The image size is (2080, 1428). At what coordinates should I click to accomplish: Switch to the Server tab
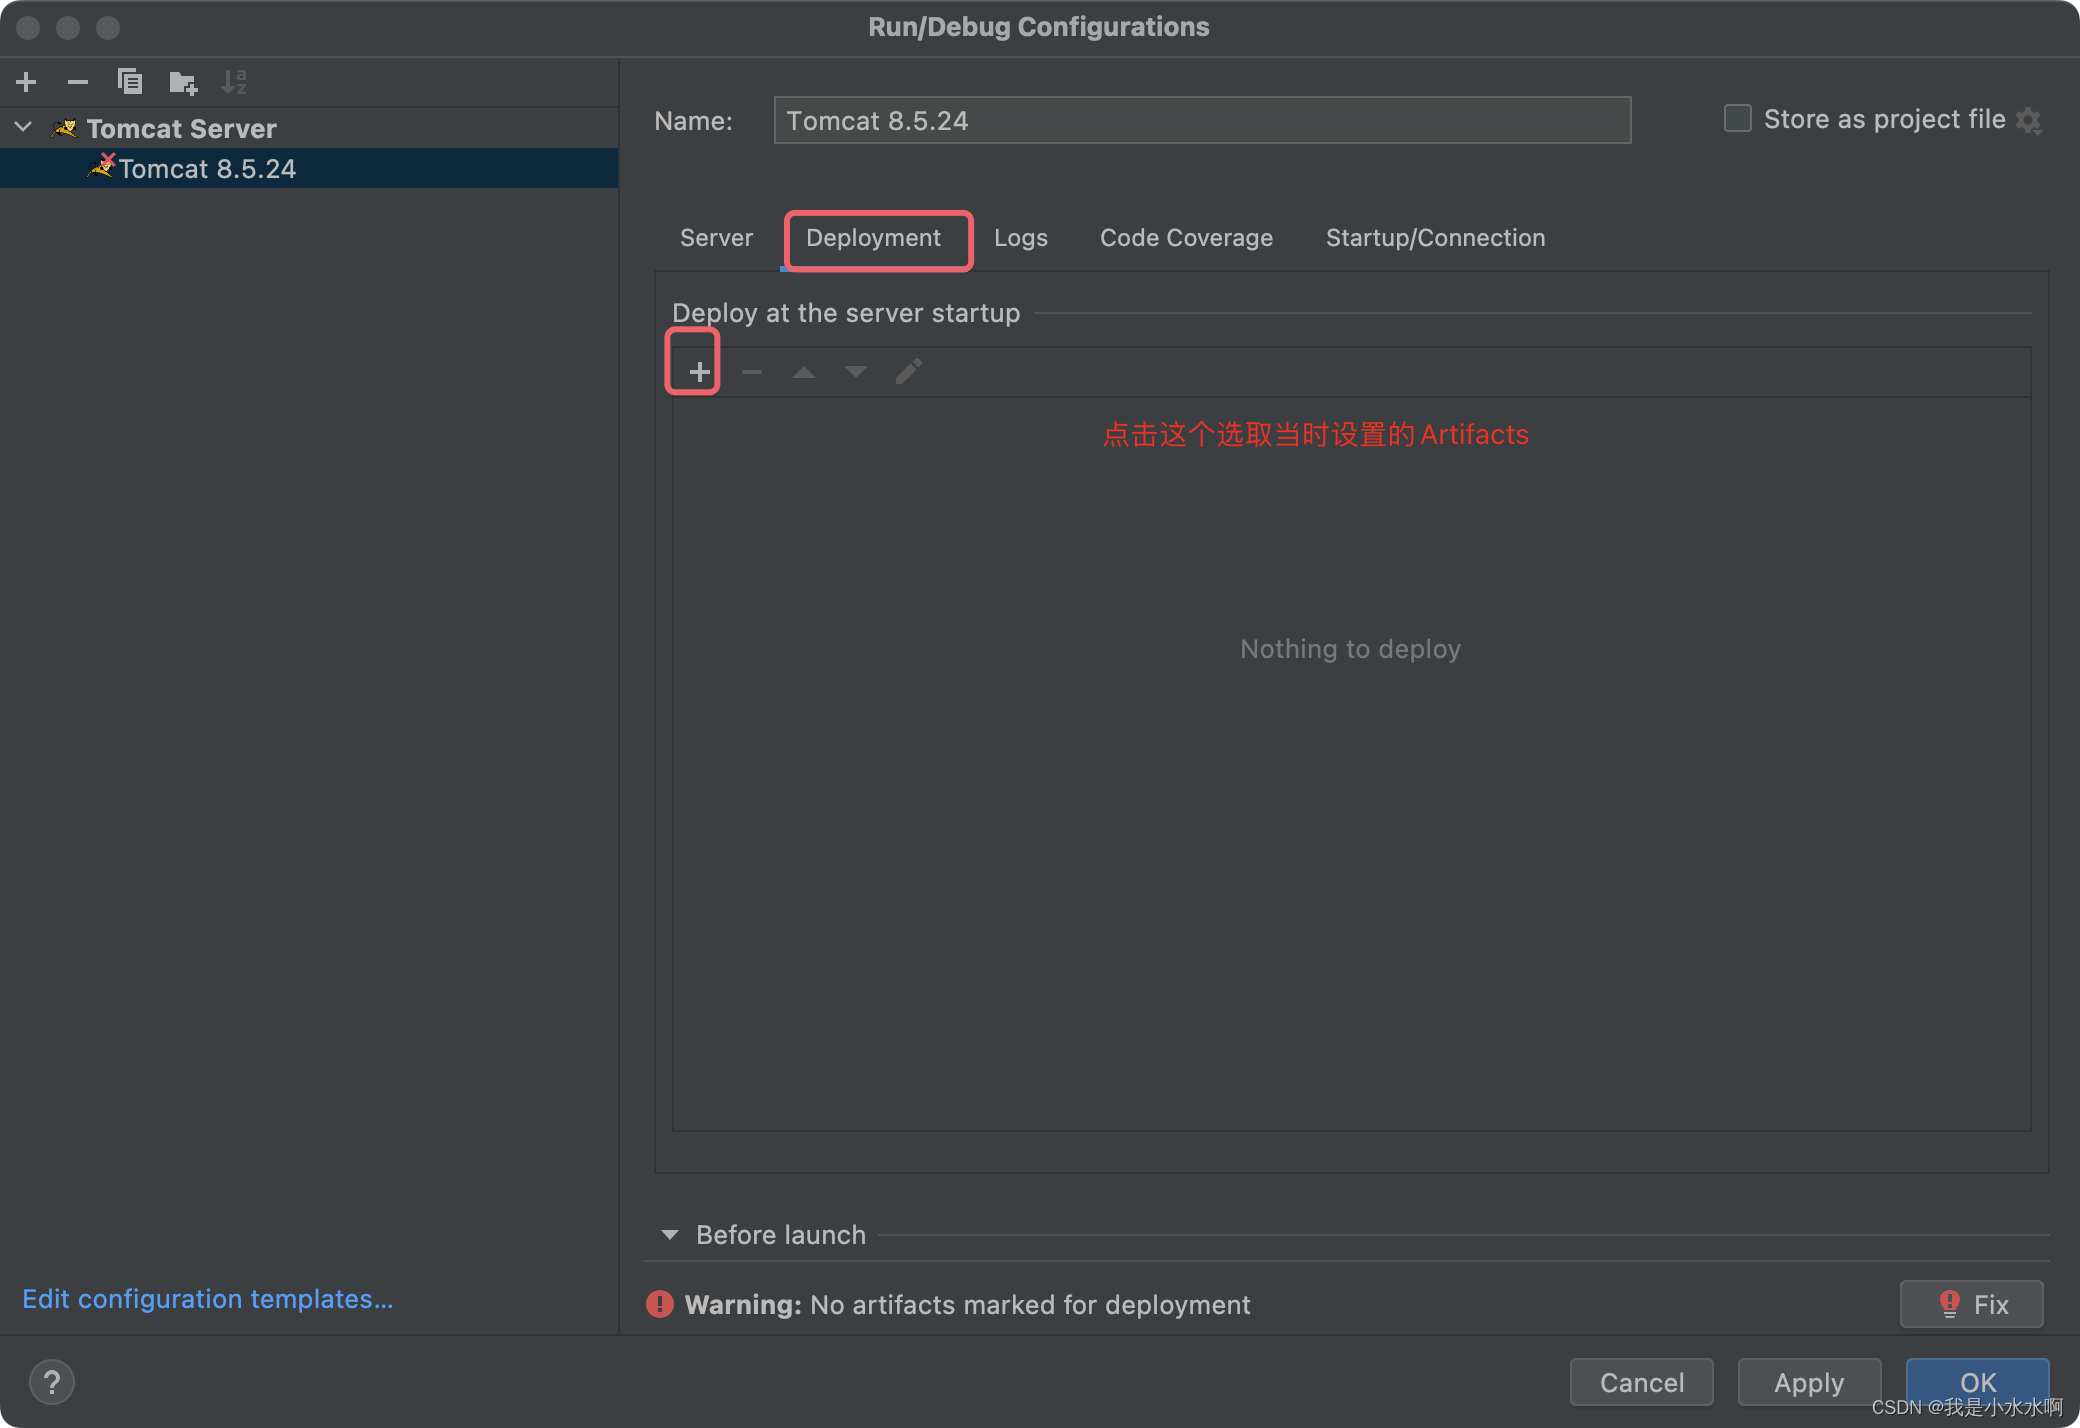point(716,238)
